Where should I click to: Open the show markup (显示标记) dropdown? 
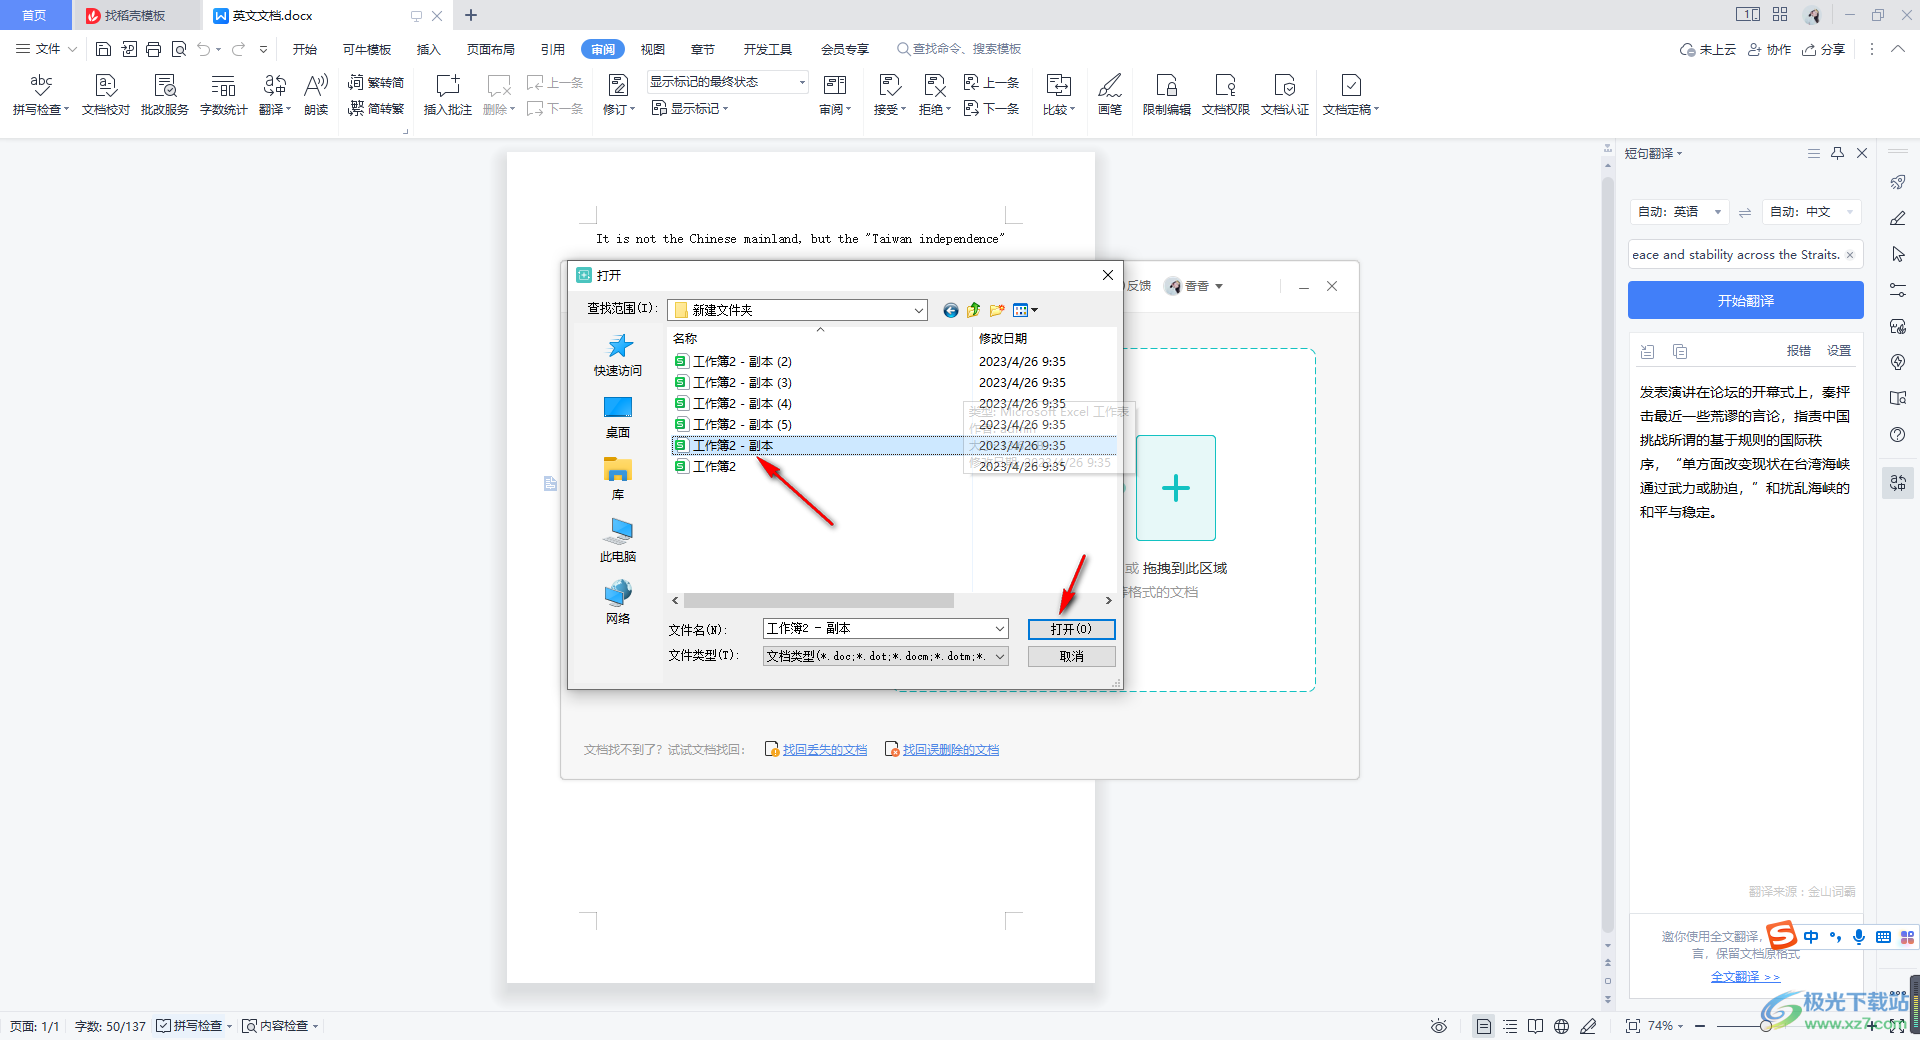pos(691,108)
